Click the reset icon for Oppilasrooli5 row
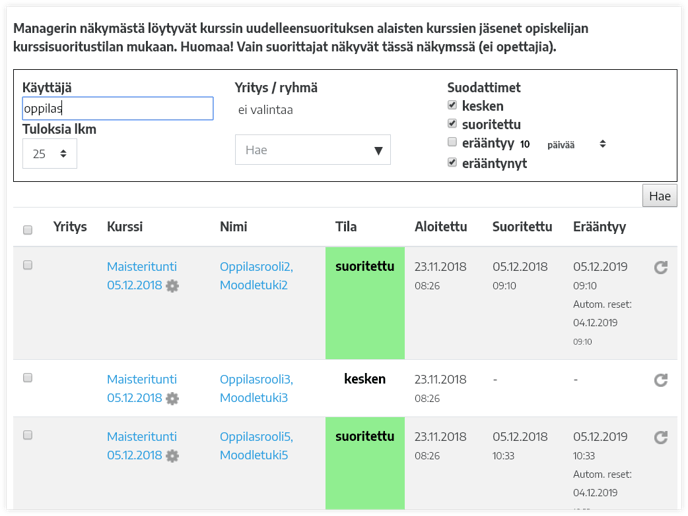 pos(661,437)
